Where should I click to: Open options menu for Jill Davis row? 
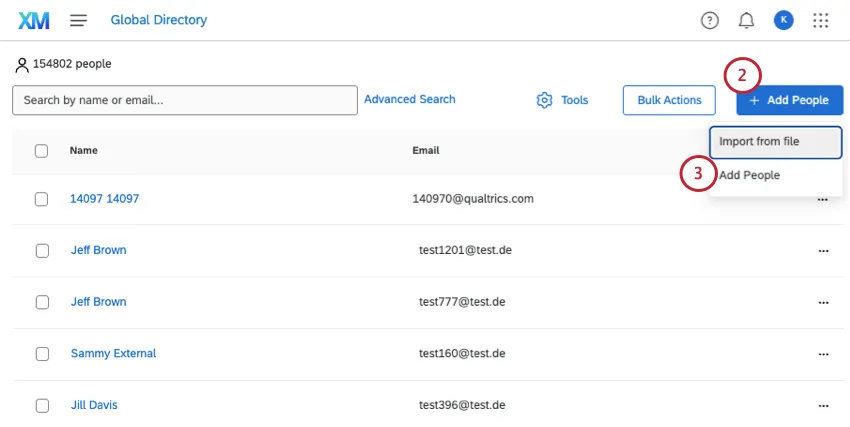pos(823,406)
